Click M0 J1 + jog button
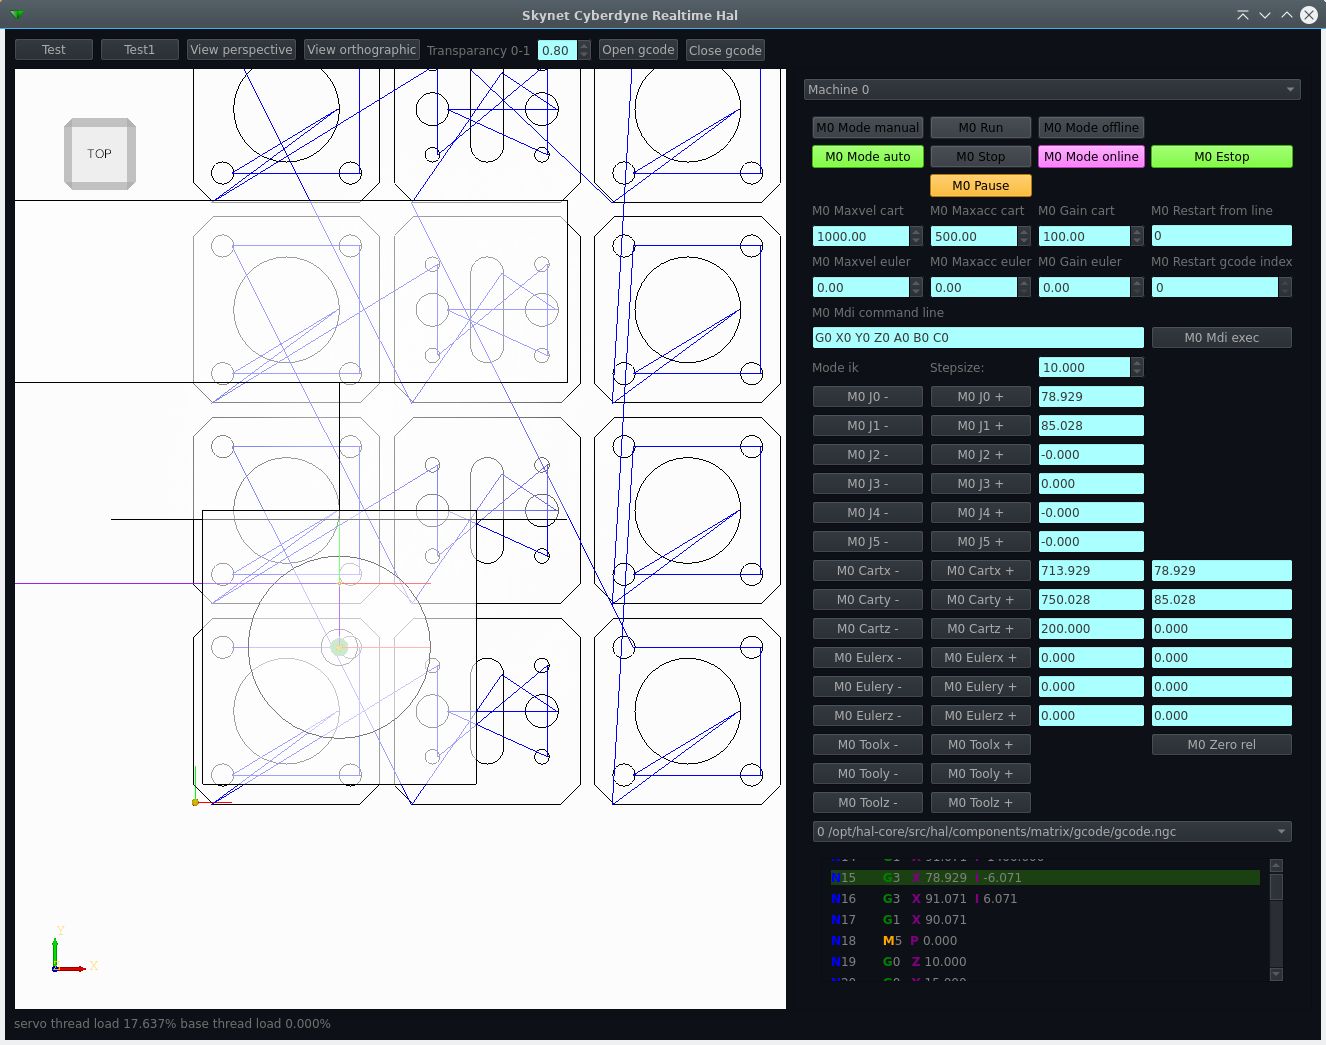This screenshot has width=1326, height=1045. pyautogui.click(x=980, y=425)
